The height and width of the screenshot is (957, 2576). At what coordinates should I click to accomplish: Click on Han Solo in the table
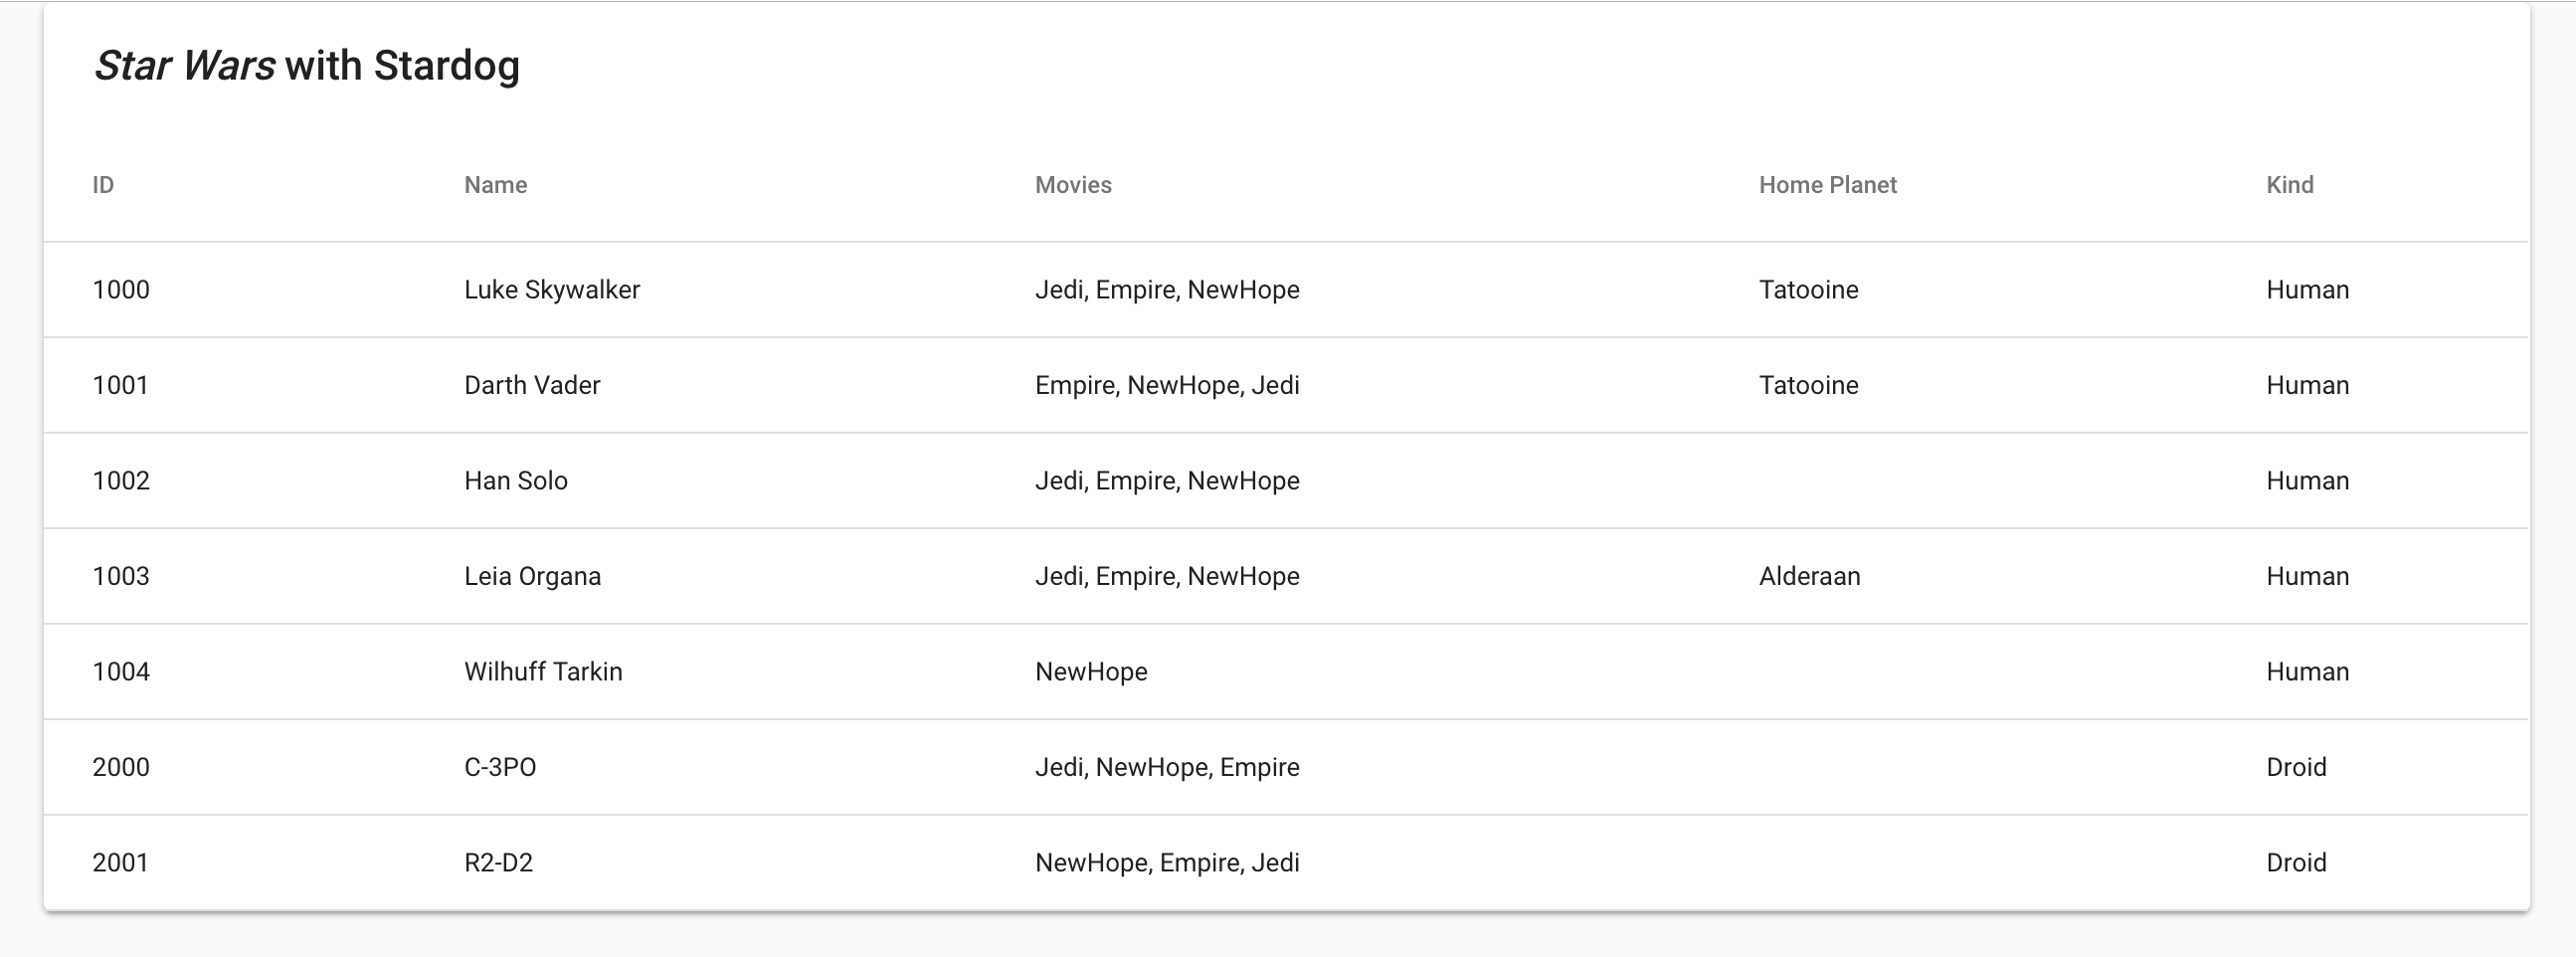(x=515, y=481)
